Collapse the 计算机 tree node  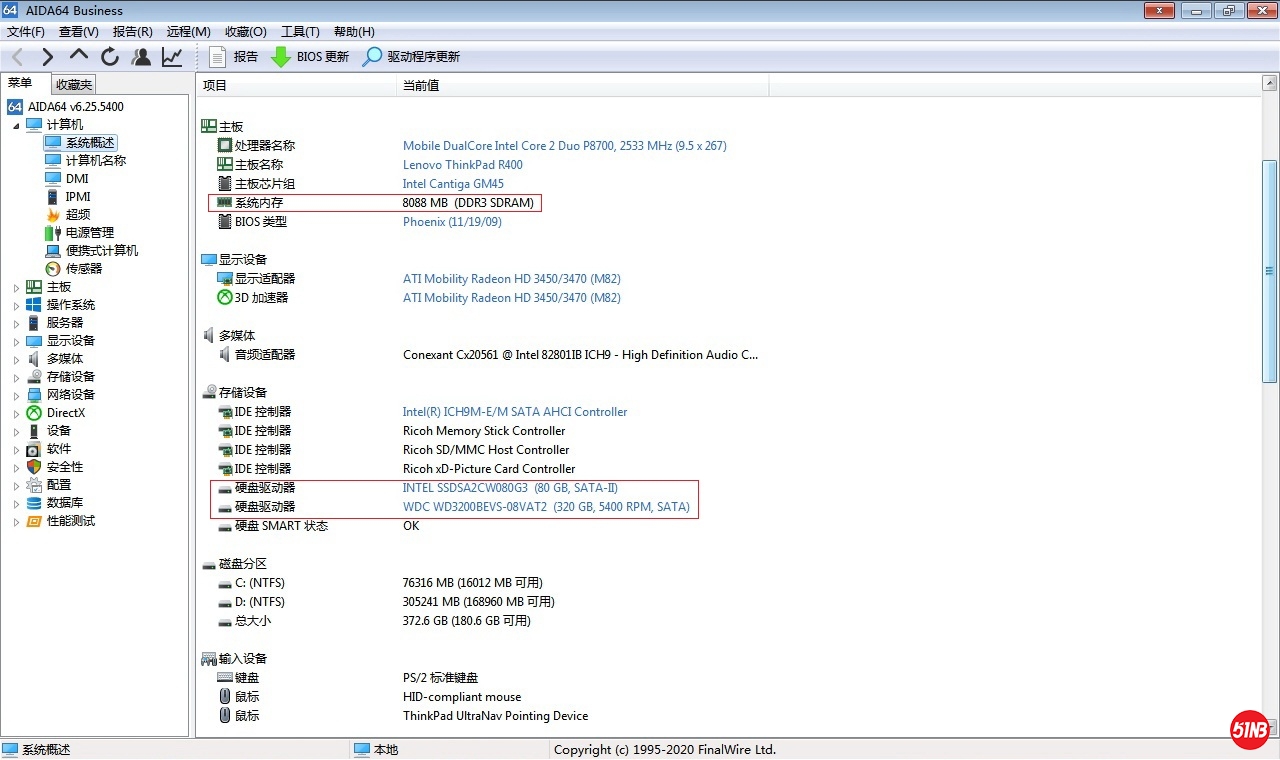point(16,125)
